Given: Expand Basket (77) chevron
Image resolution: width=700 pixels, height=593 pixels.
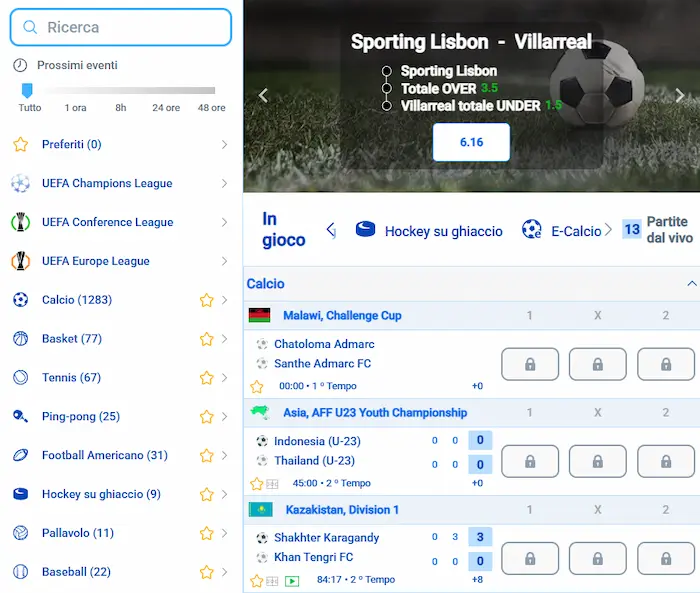Looking at the screenshot, I should (225, 338).
